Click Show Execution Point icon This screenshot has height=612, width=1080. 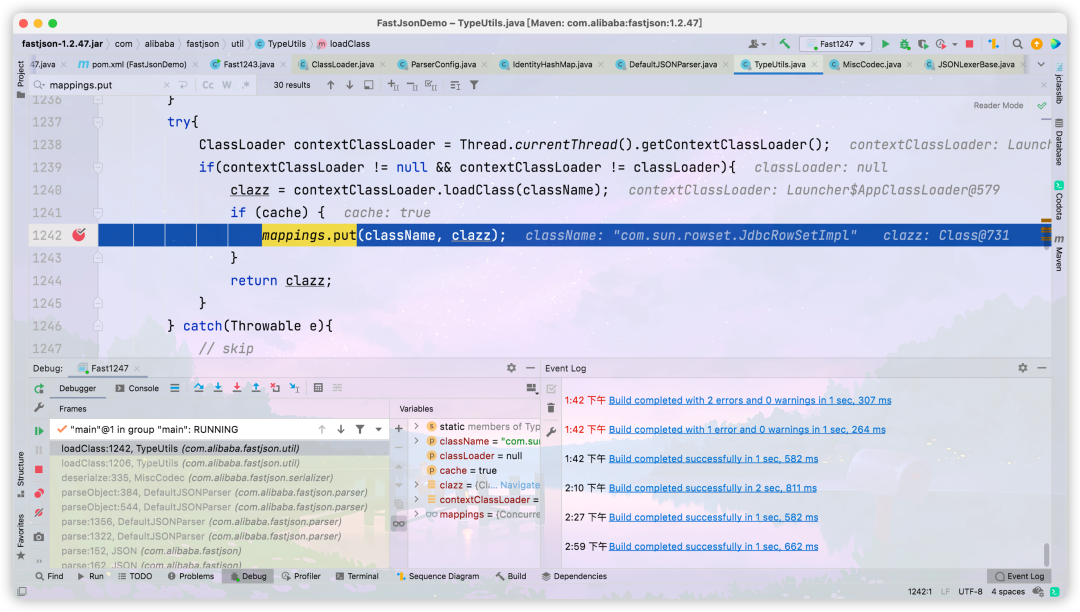(x=175, y=388)
